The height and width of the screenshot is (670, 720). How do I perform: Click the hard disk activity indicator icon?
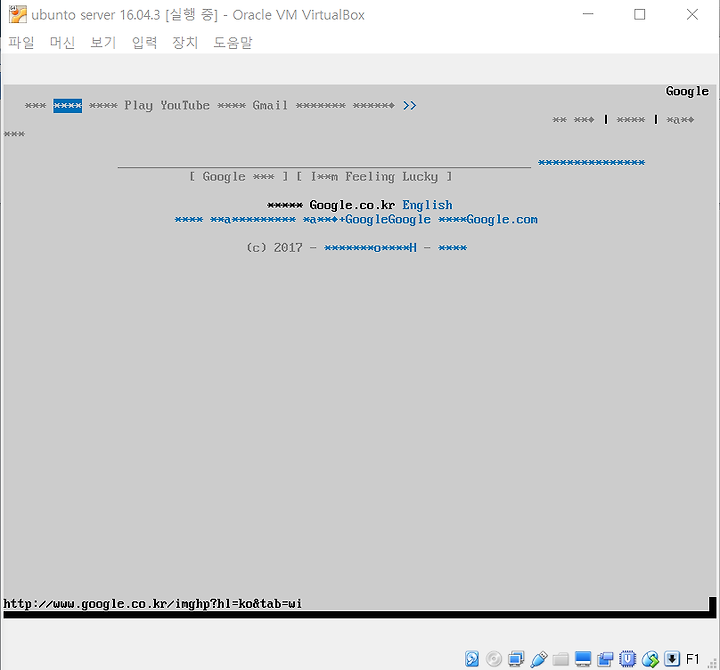point(472,659)
